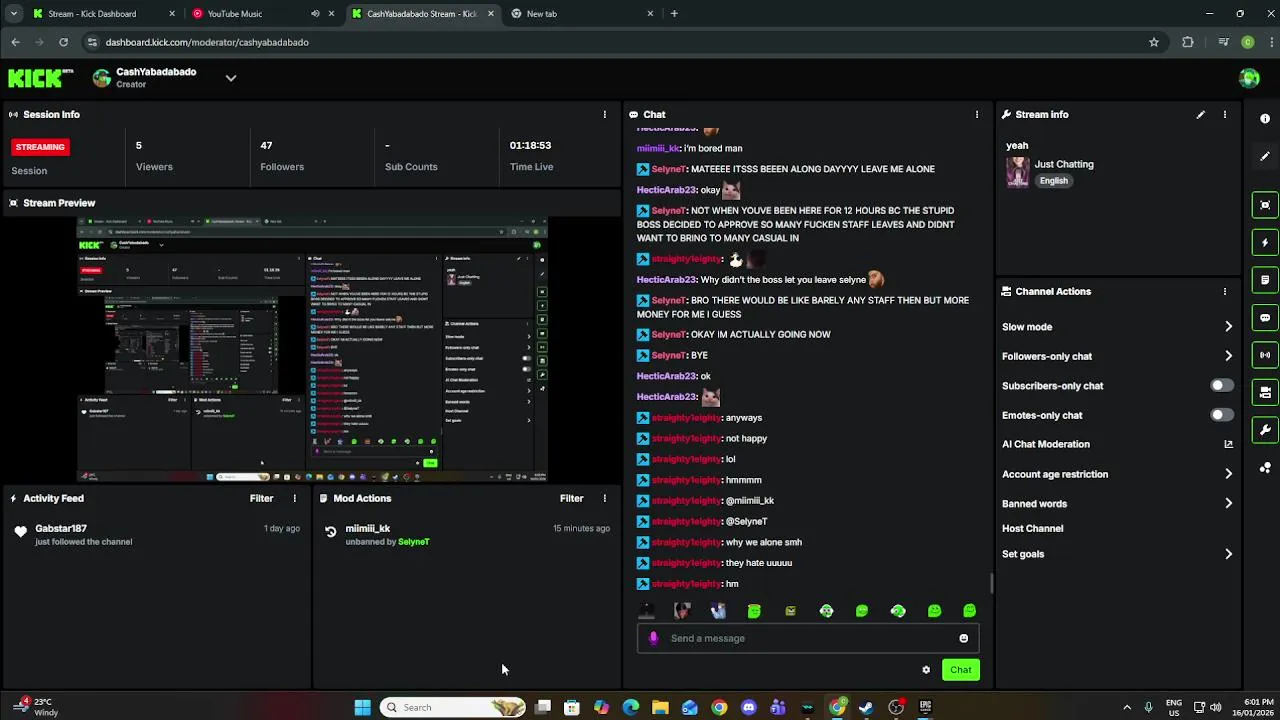
Task: Open a new Chrome tab
Action: pos(674,14)
